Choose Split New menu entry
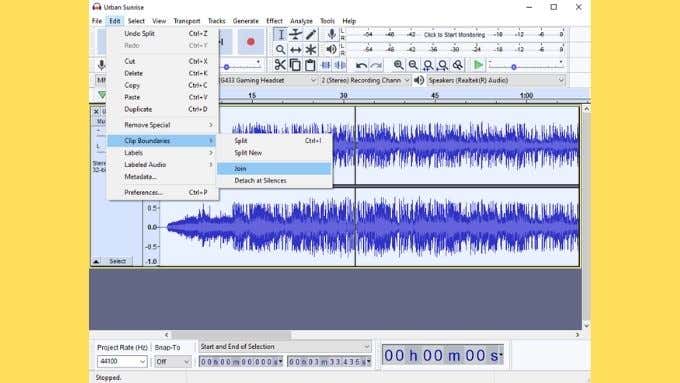 pyautogui.click(x=274, y=153)
